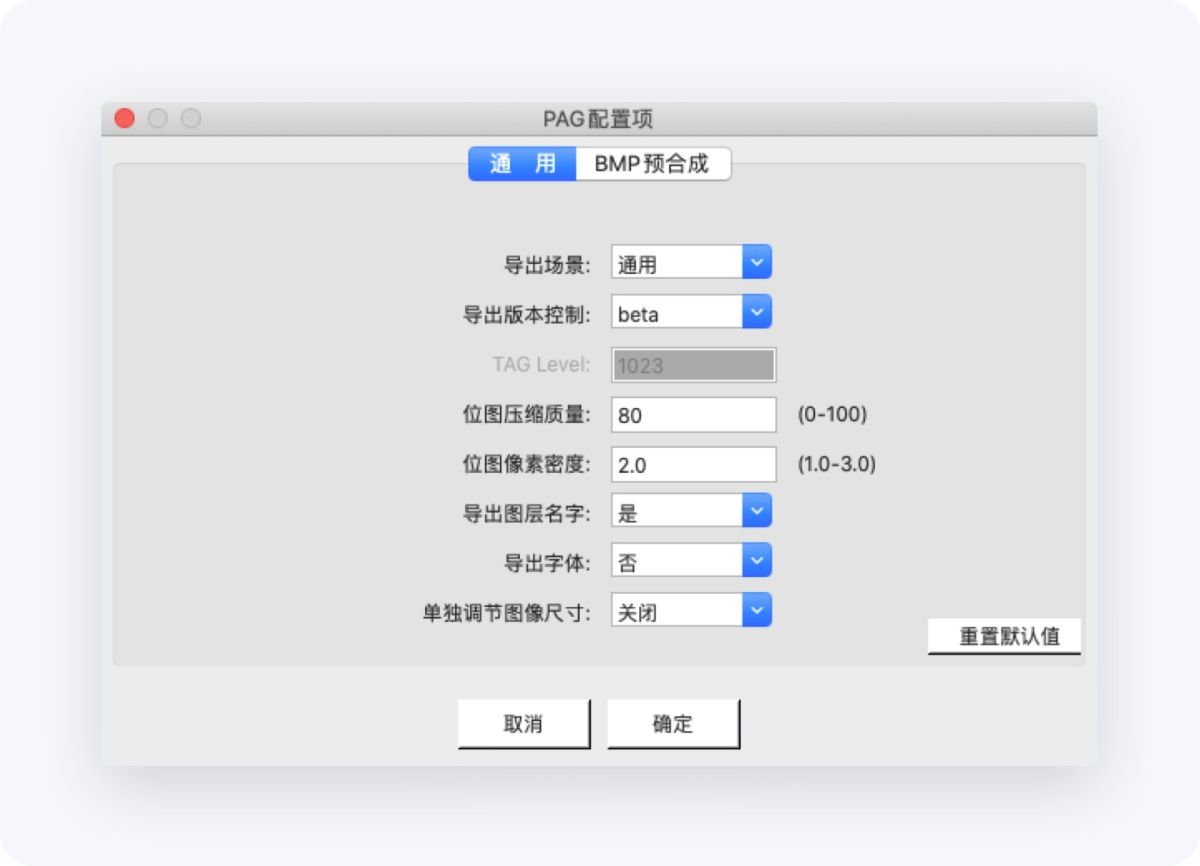1200x866 pixels.
Task: Click the 位图像素密度 label
Action: 527,464
